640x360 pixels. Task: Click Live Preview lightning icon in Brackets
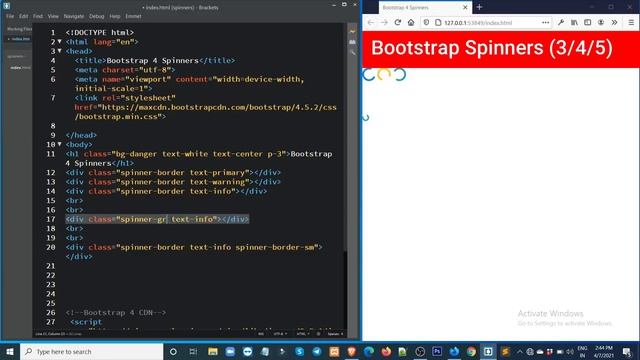point(352,32)
